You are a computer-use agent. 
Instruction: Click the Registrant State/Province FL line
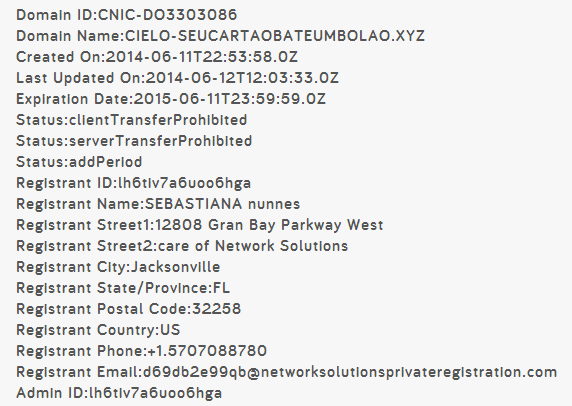point(123,288)
